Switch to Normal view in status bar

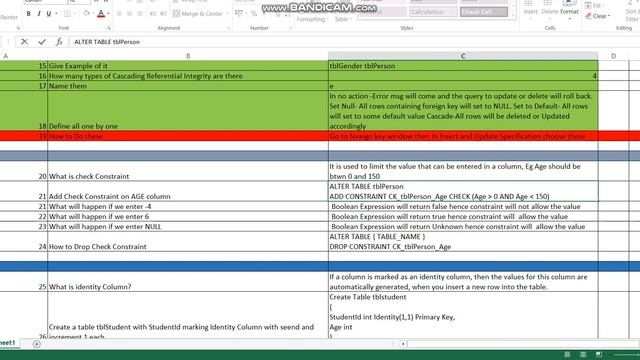pyautogui.click(x=567, y=355)
